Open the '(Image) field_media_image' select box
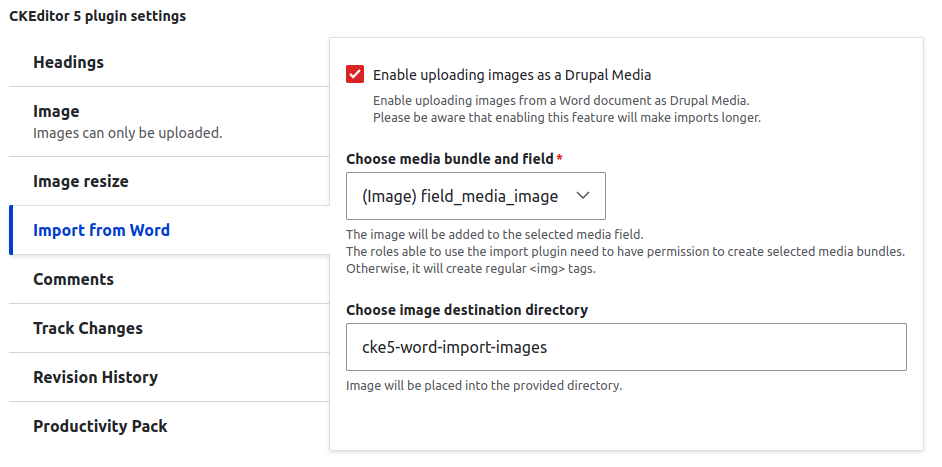942x467 pixels. tap(476, 196)
